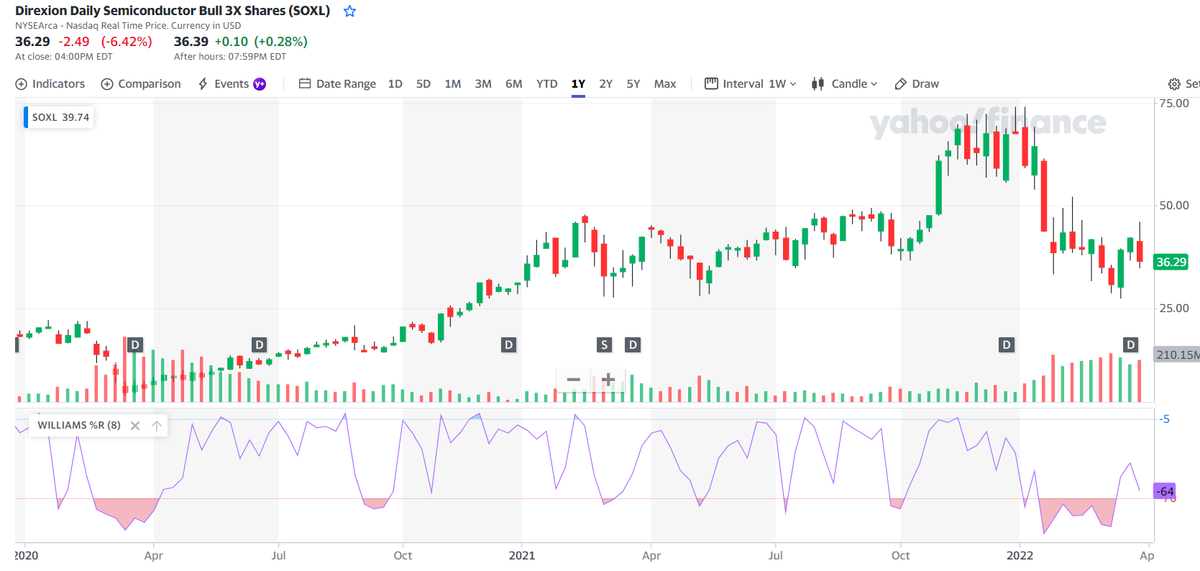Screen dimensions: 1200x571
Task: Click the plus icon beside Indicators
Action: click(21, 84)
